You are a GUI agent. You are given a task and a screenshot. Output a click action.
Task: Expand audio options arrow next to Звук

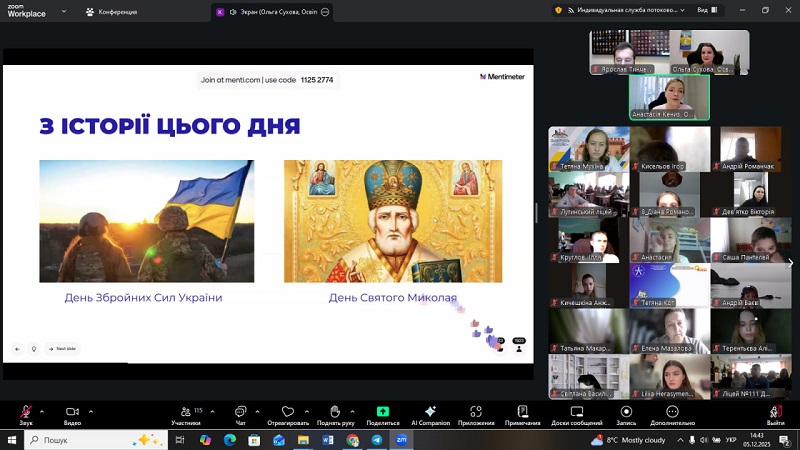click(44, 410)
